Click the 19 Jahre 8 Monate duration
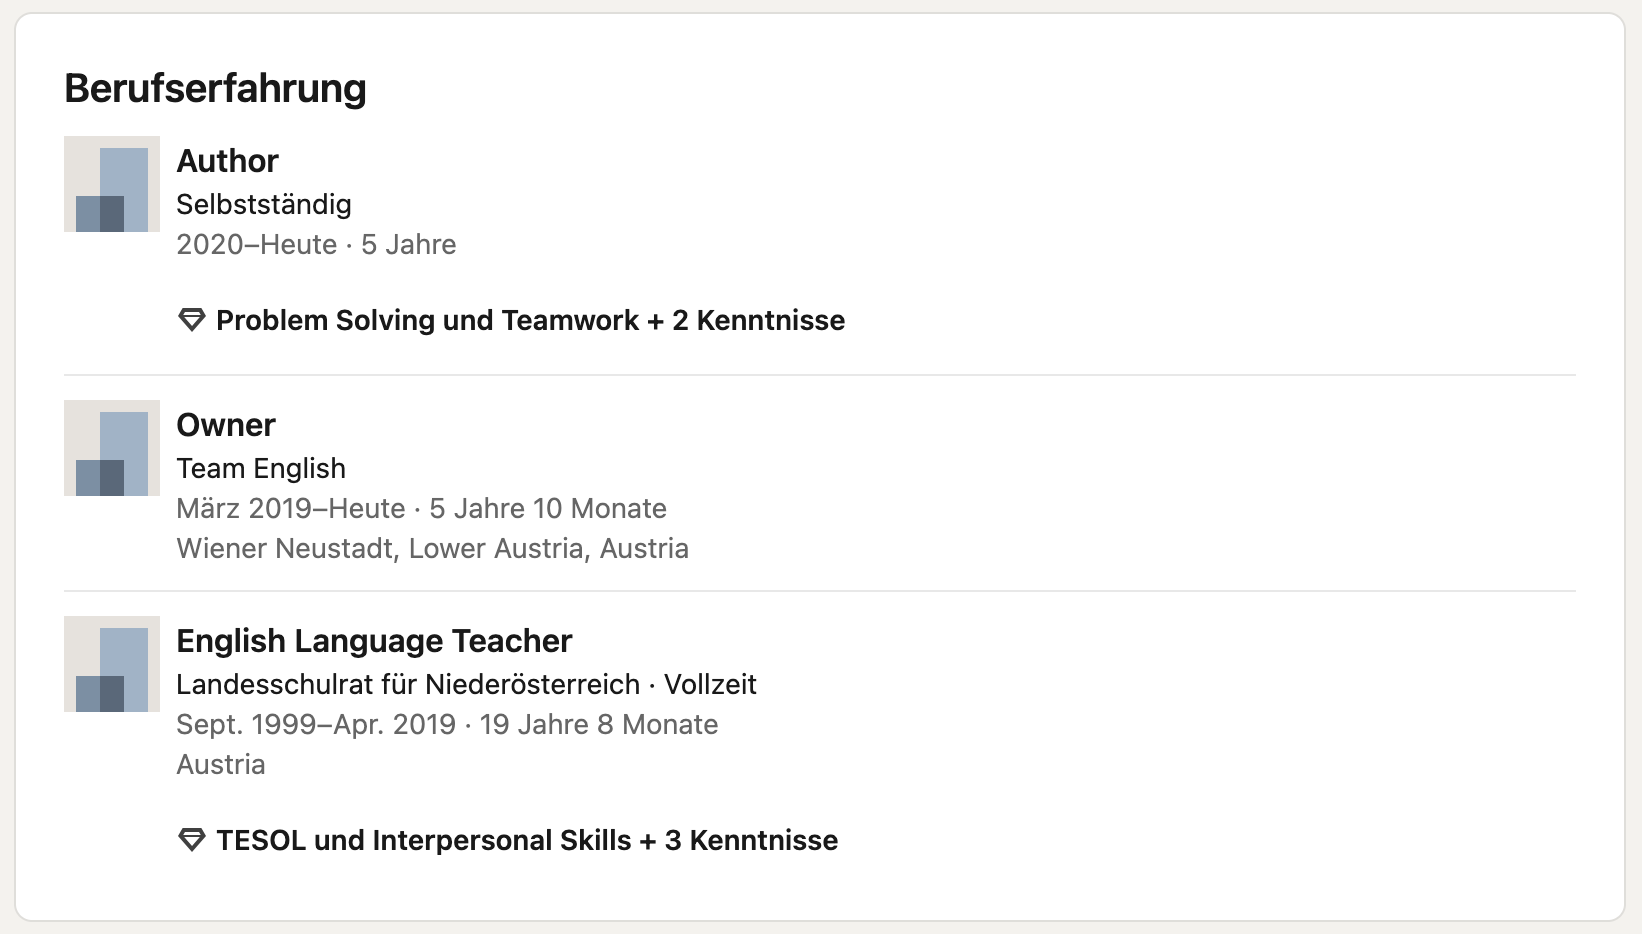The image size is (1642, 934). tap(599, 724)
